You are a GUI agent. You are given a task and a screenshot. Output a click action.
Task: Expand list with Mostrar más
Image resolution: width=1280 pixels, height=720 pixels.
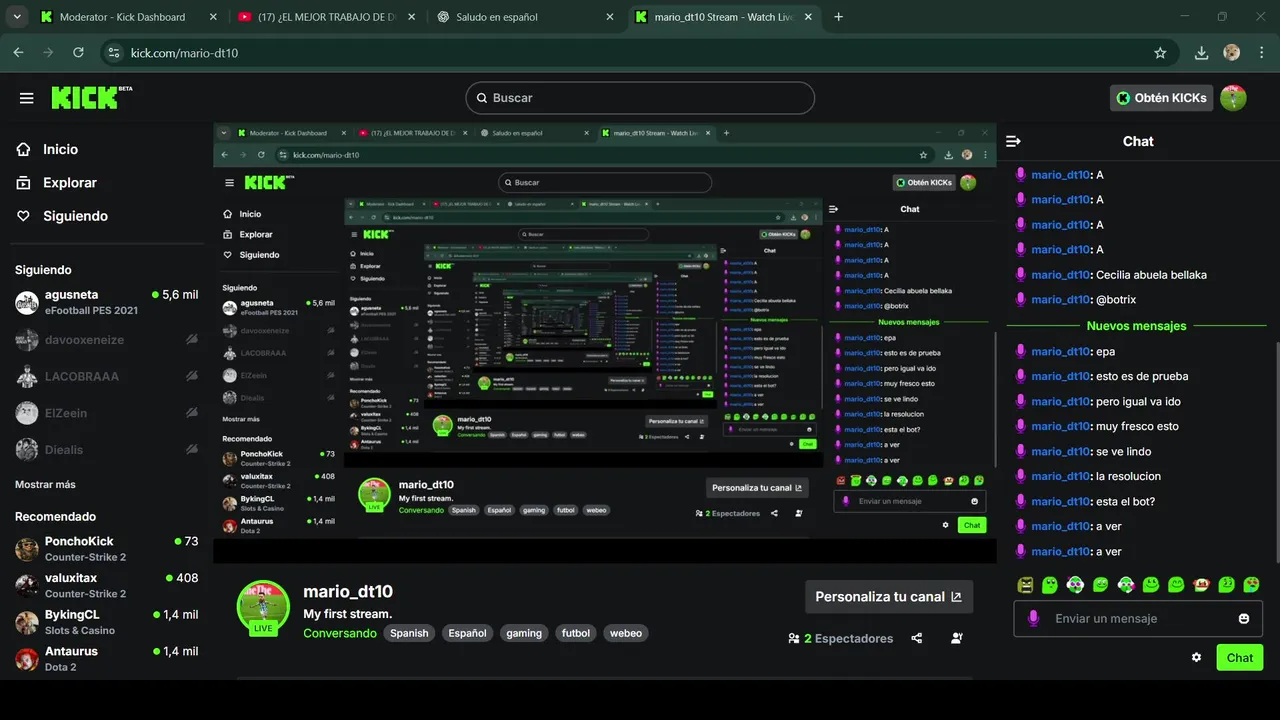[x=45, y=484]
